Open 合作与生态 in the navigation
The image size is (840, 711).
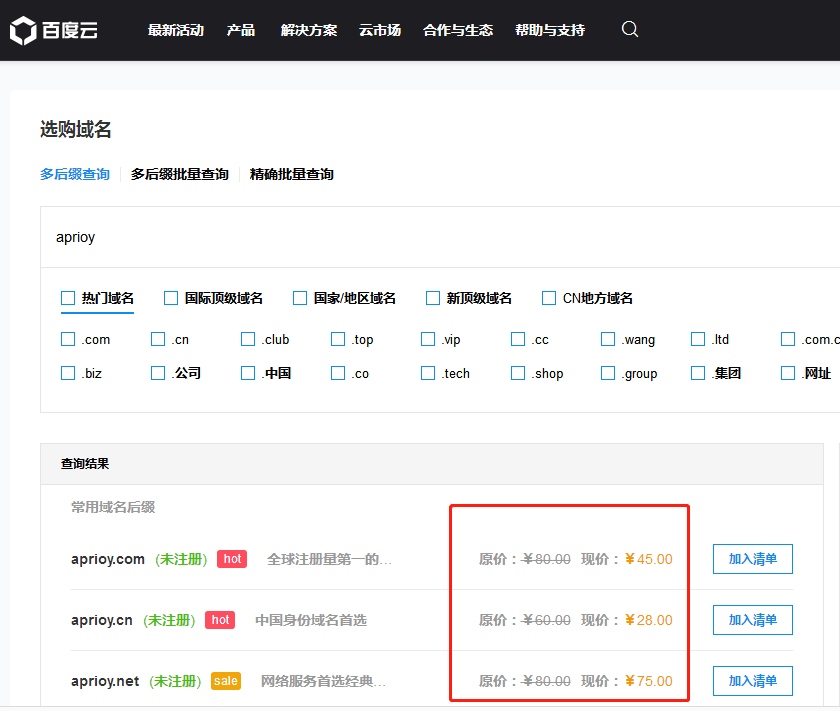458,30
